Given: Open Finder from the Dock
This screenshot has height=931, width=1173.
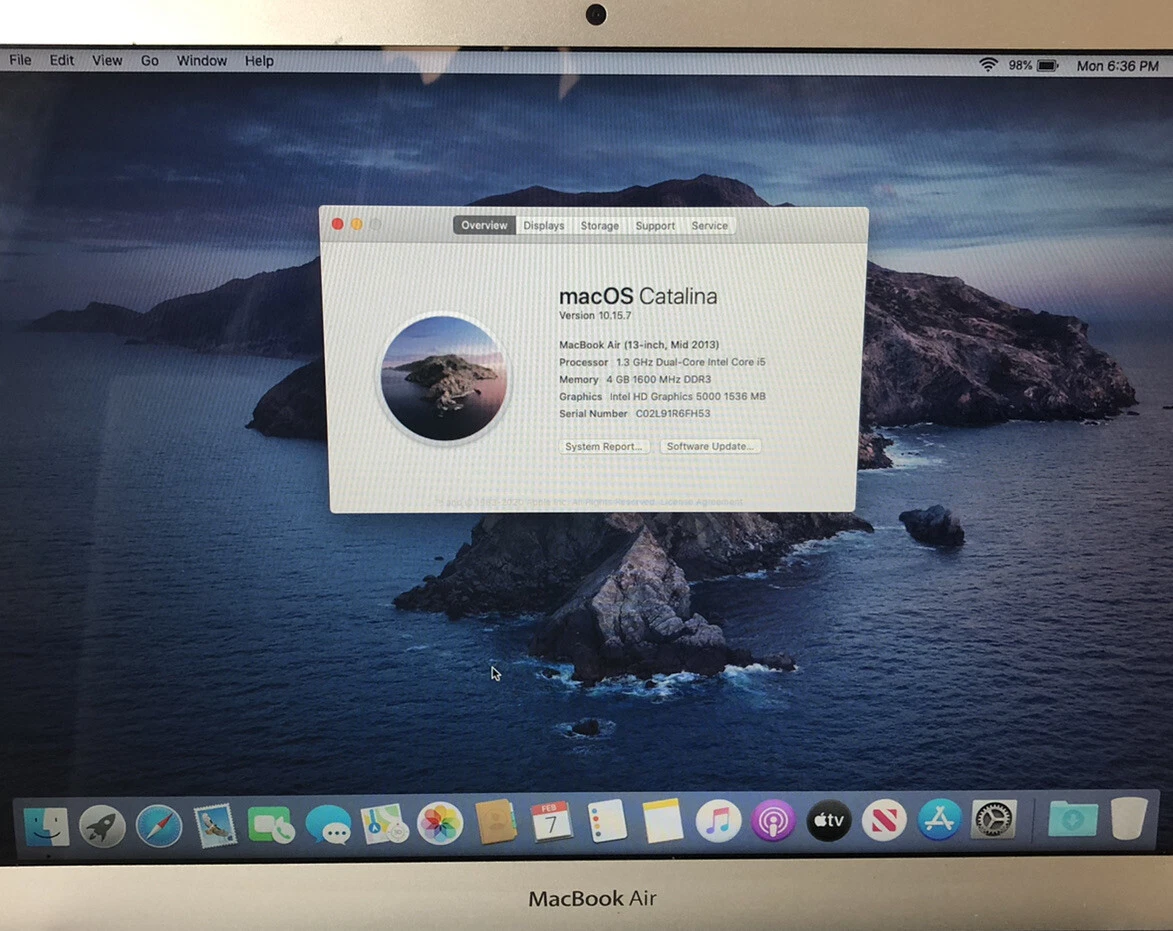Looking at the screenshot, I should 46,826.
